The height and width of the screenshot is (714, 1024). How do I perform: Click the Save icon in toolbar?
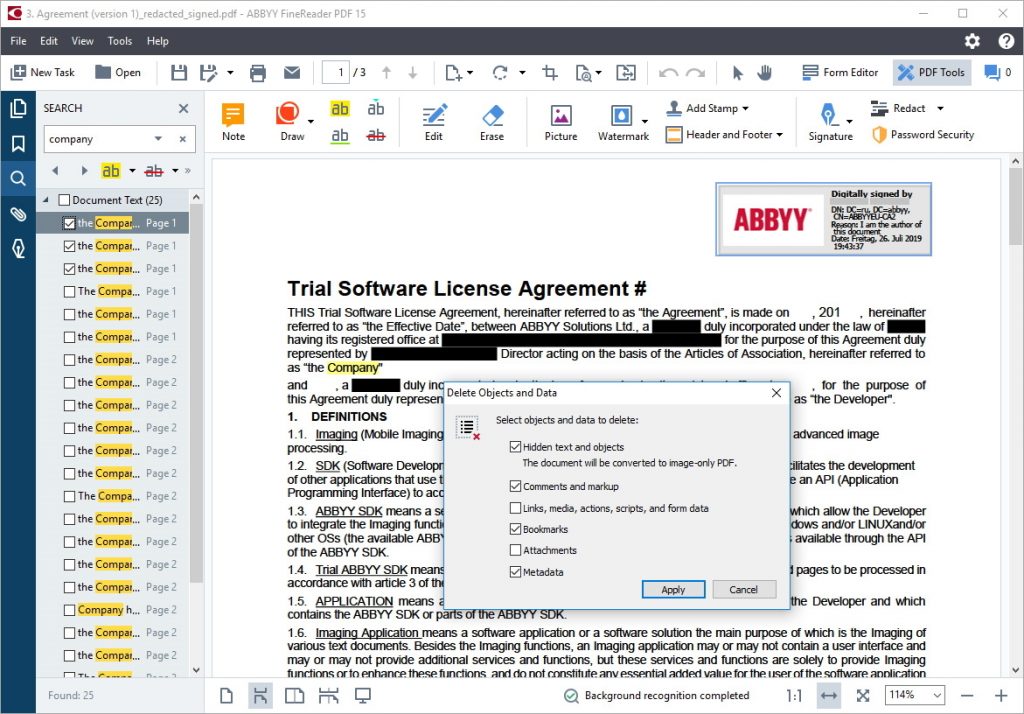click(179, 72)
